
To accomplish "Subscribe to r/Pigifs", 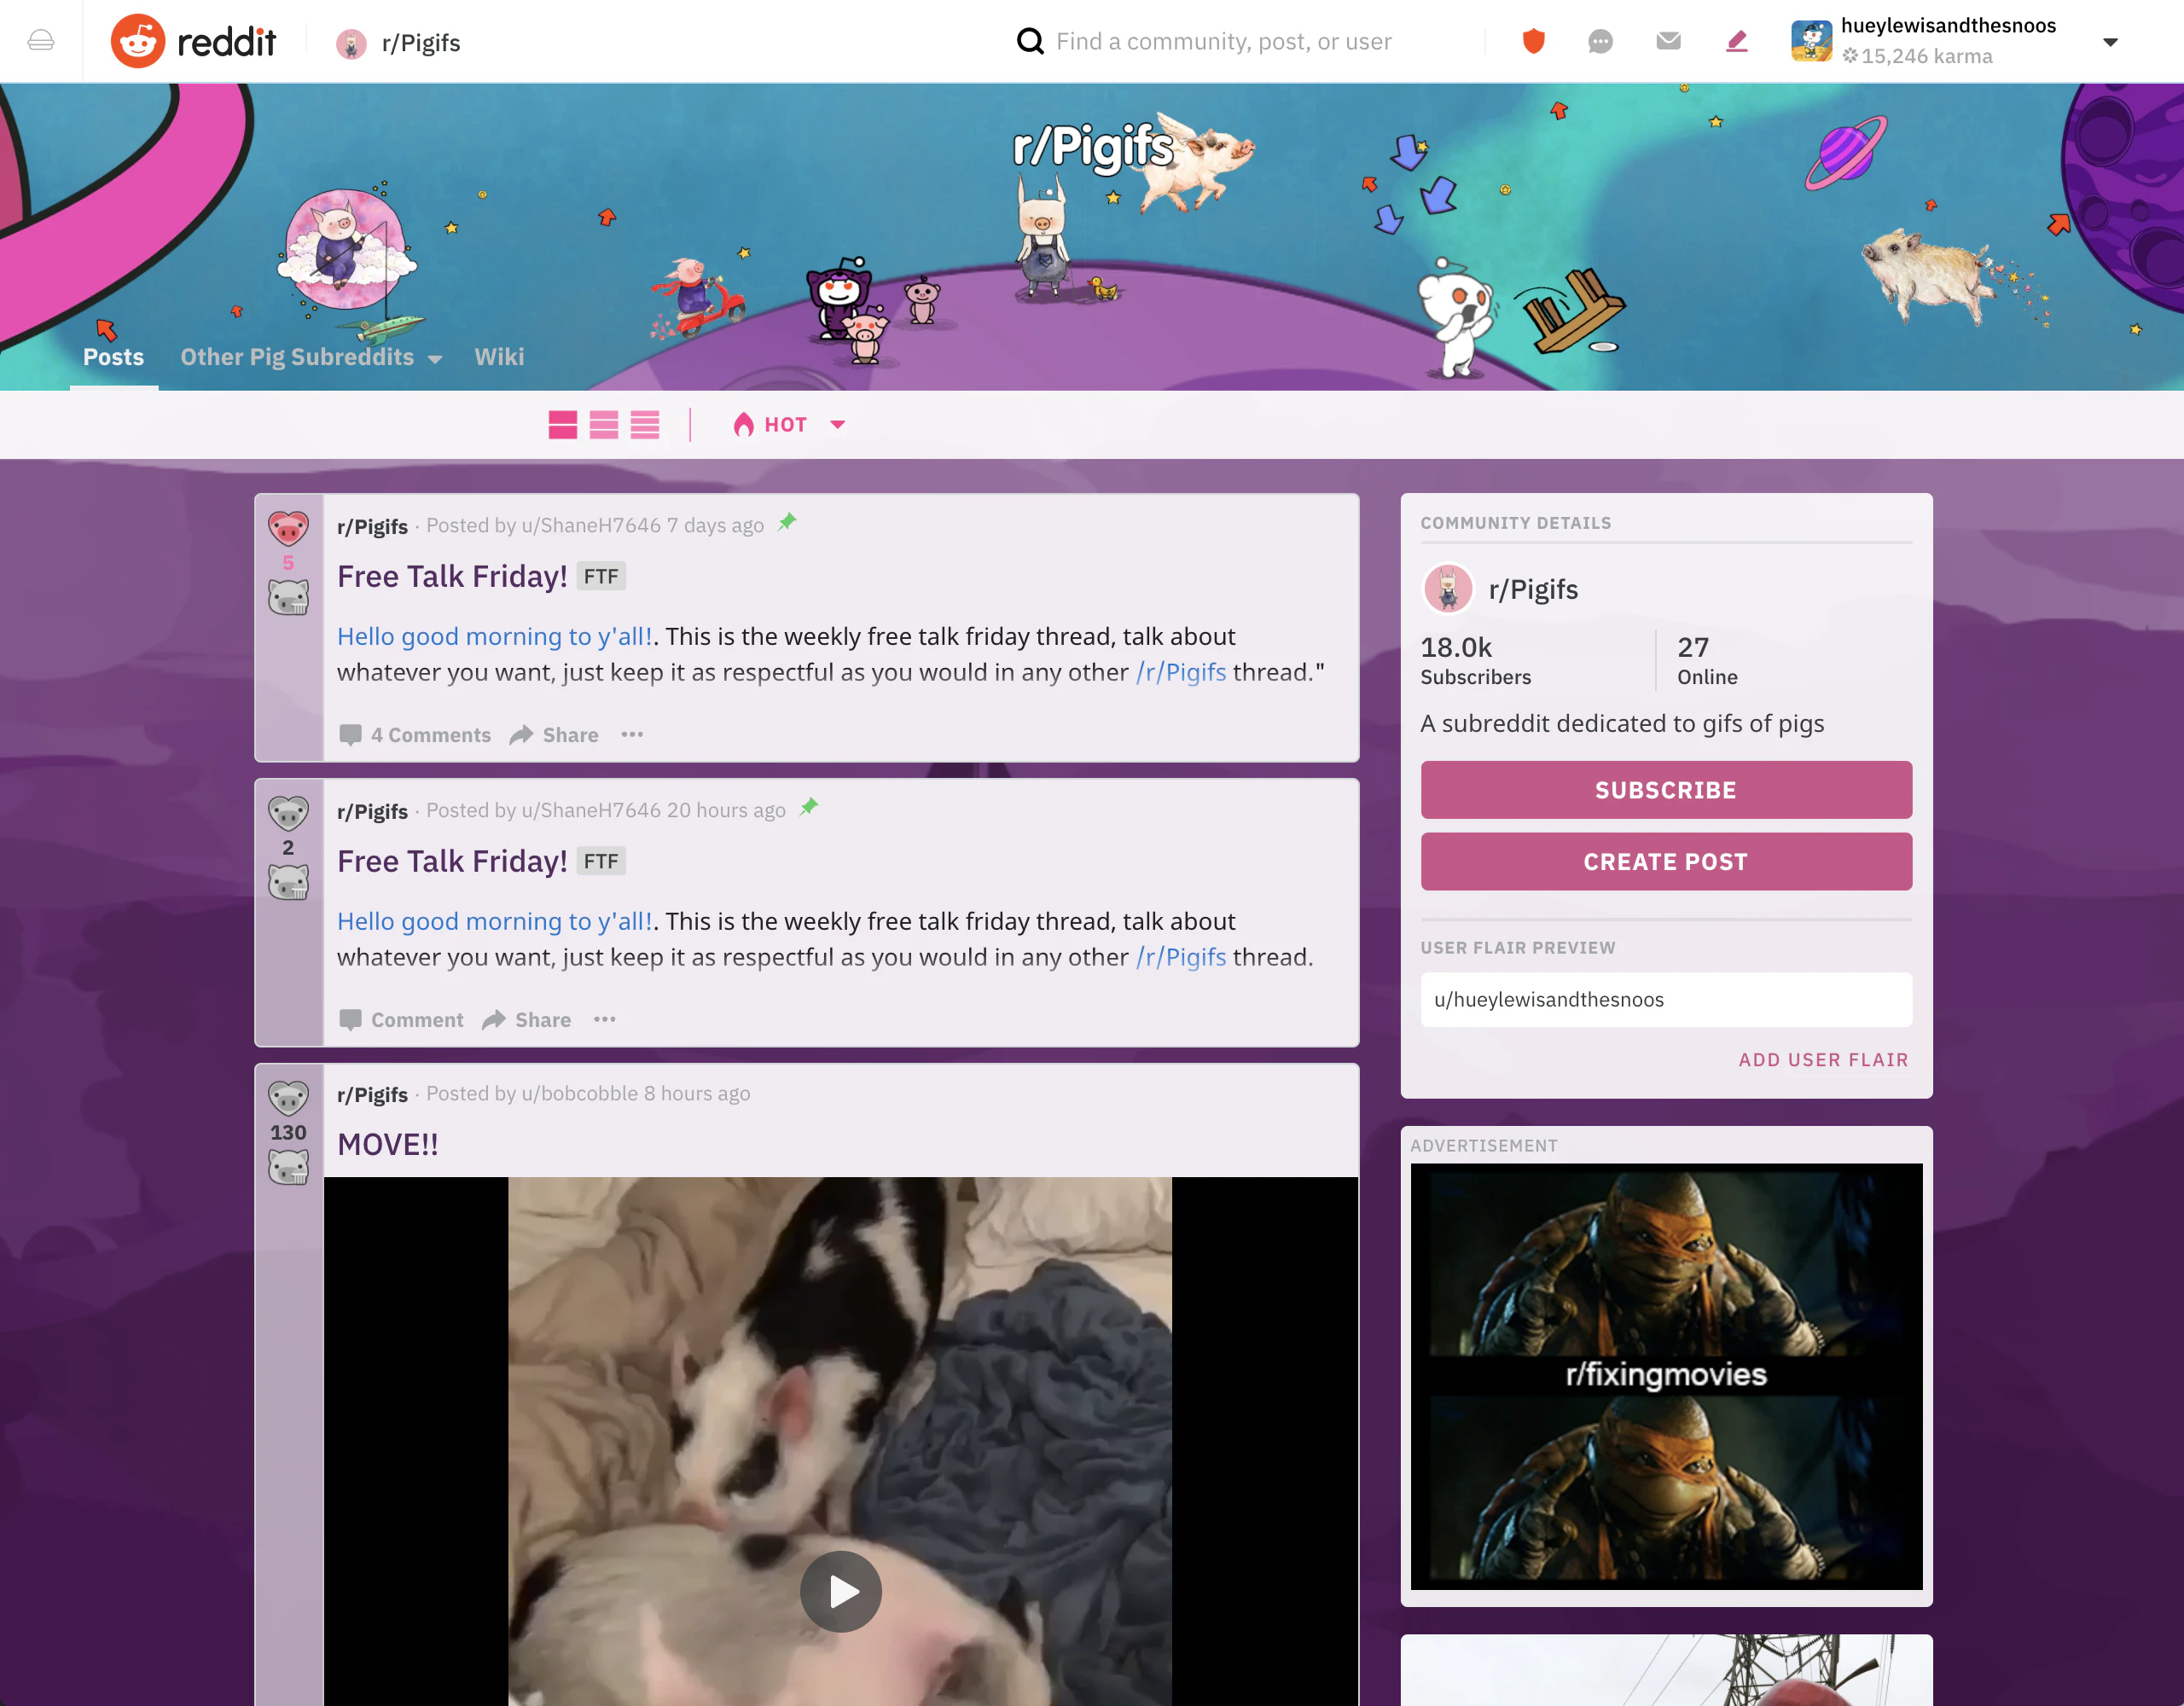I will [x=1665, y=789].
